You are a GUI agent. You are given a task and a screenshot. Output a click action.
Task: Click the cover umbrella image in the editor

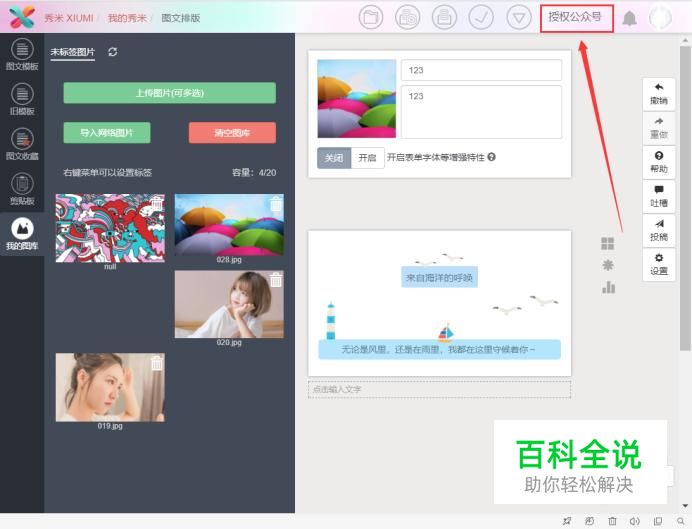click(357, 99)
